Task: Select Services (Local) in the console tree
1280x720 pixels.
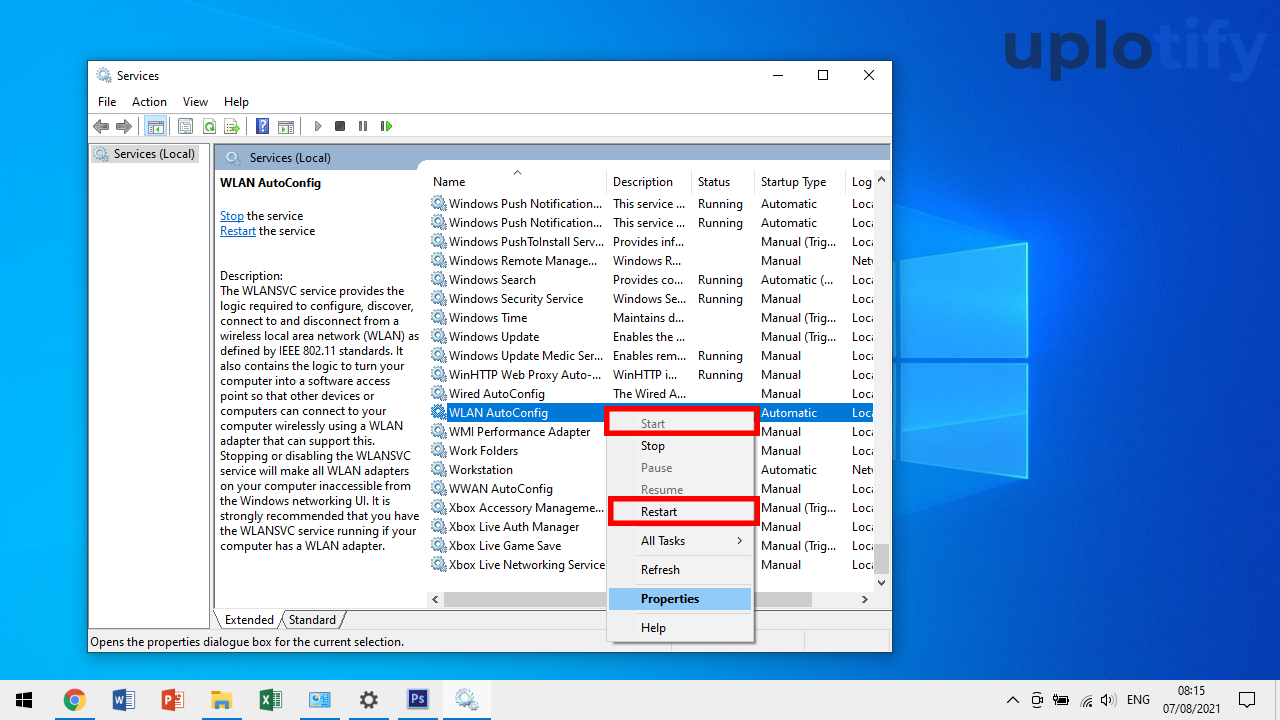Action: 146,154
